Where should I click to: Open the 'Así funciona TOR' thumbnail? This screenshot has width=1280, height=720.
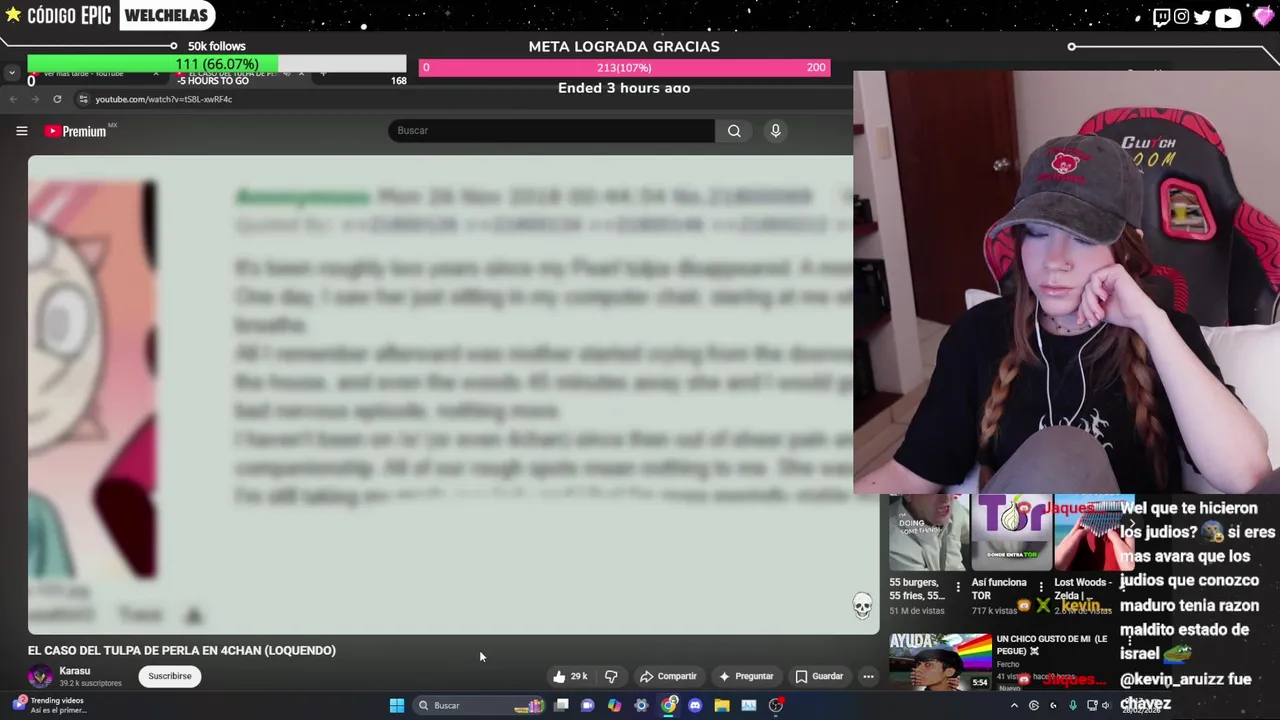pyautogui.click(x=1011, y=533)
